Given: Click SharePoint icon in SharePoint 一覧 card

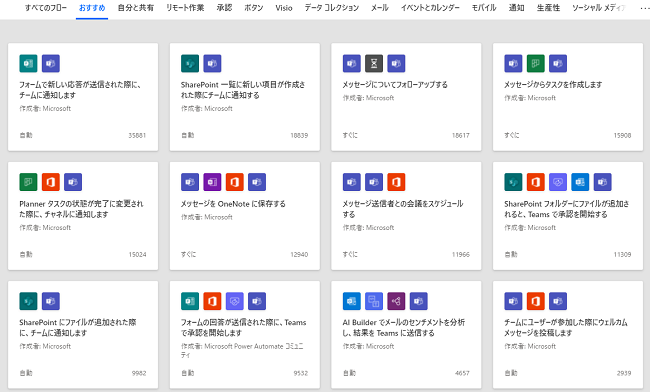Looking at the screenshot, I should click(190, 63).
